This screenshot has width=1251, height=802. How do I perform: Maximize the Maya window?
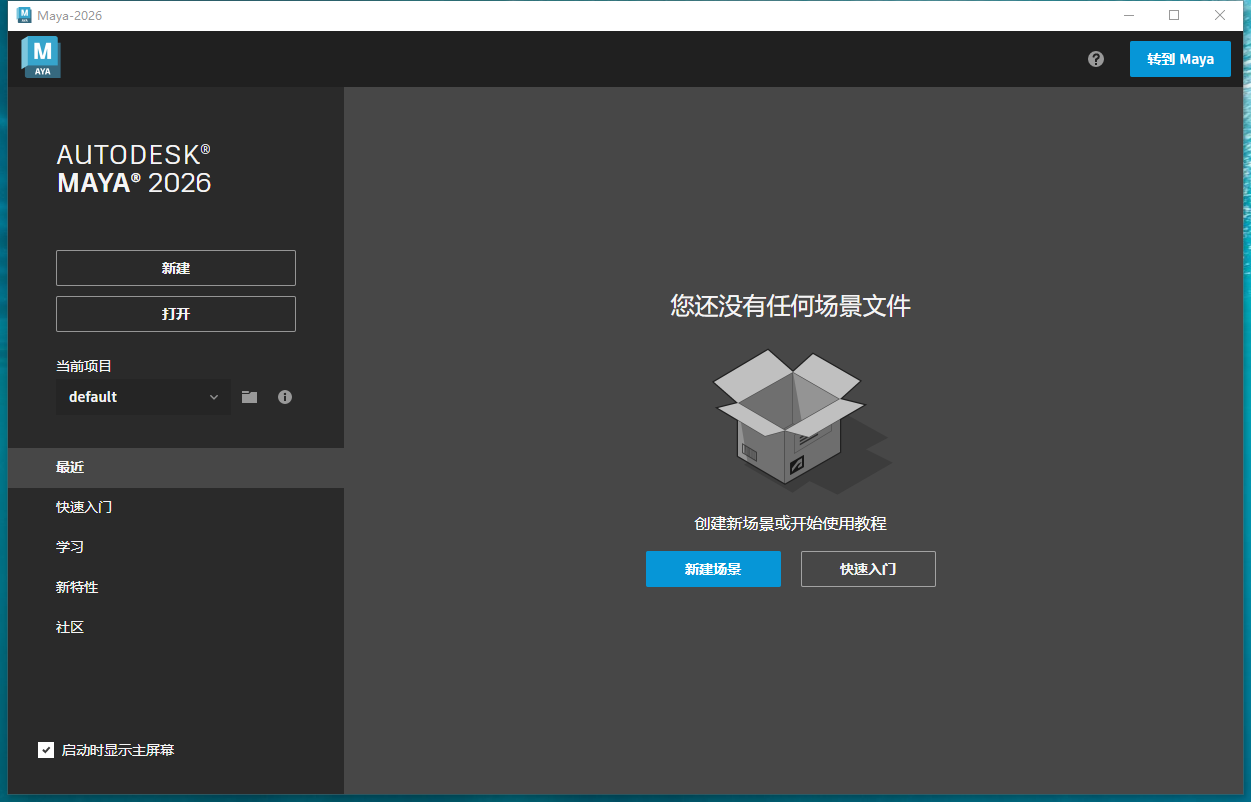[1173, 15]
